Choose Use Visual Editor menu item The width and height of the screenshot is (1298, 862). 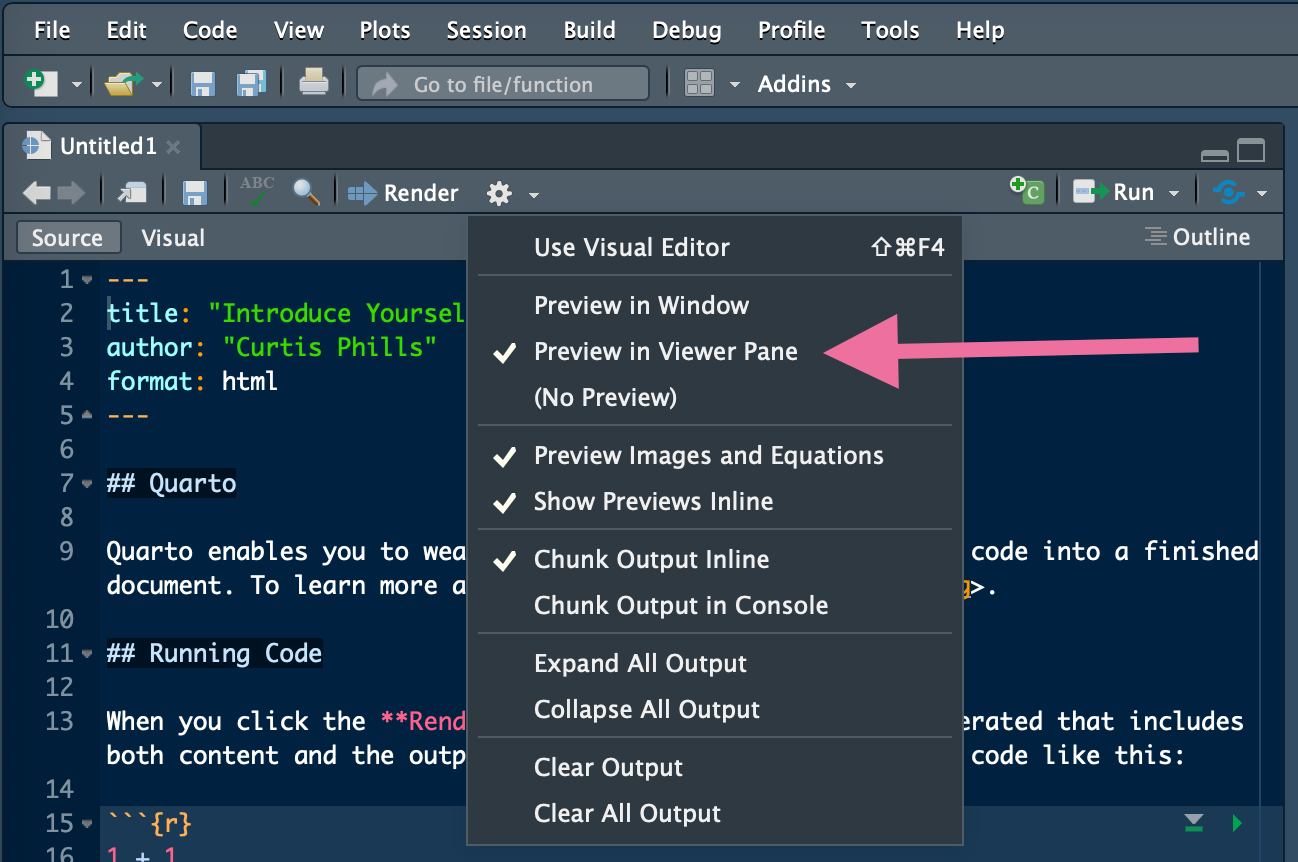[x=715, y=247]
